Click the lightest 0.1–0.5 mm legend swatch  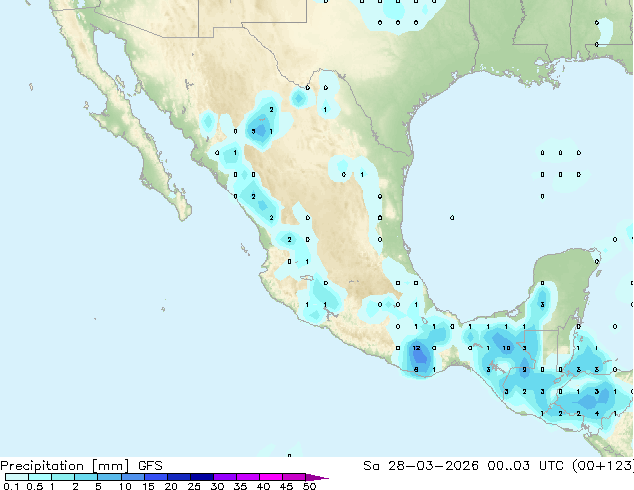17,477
